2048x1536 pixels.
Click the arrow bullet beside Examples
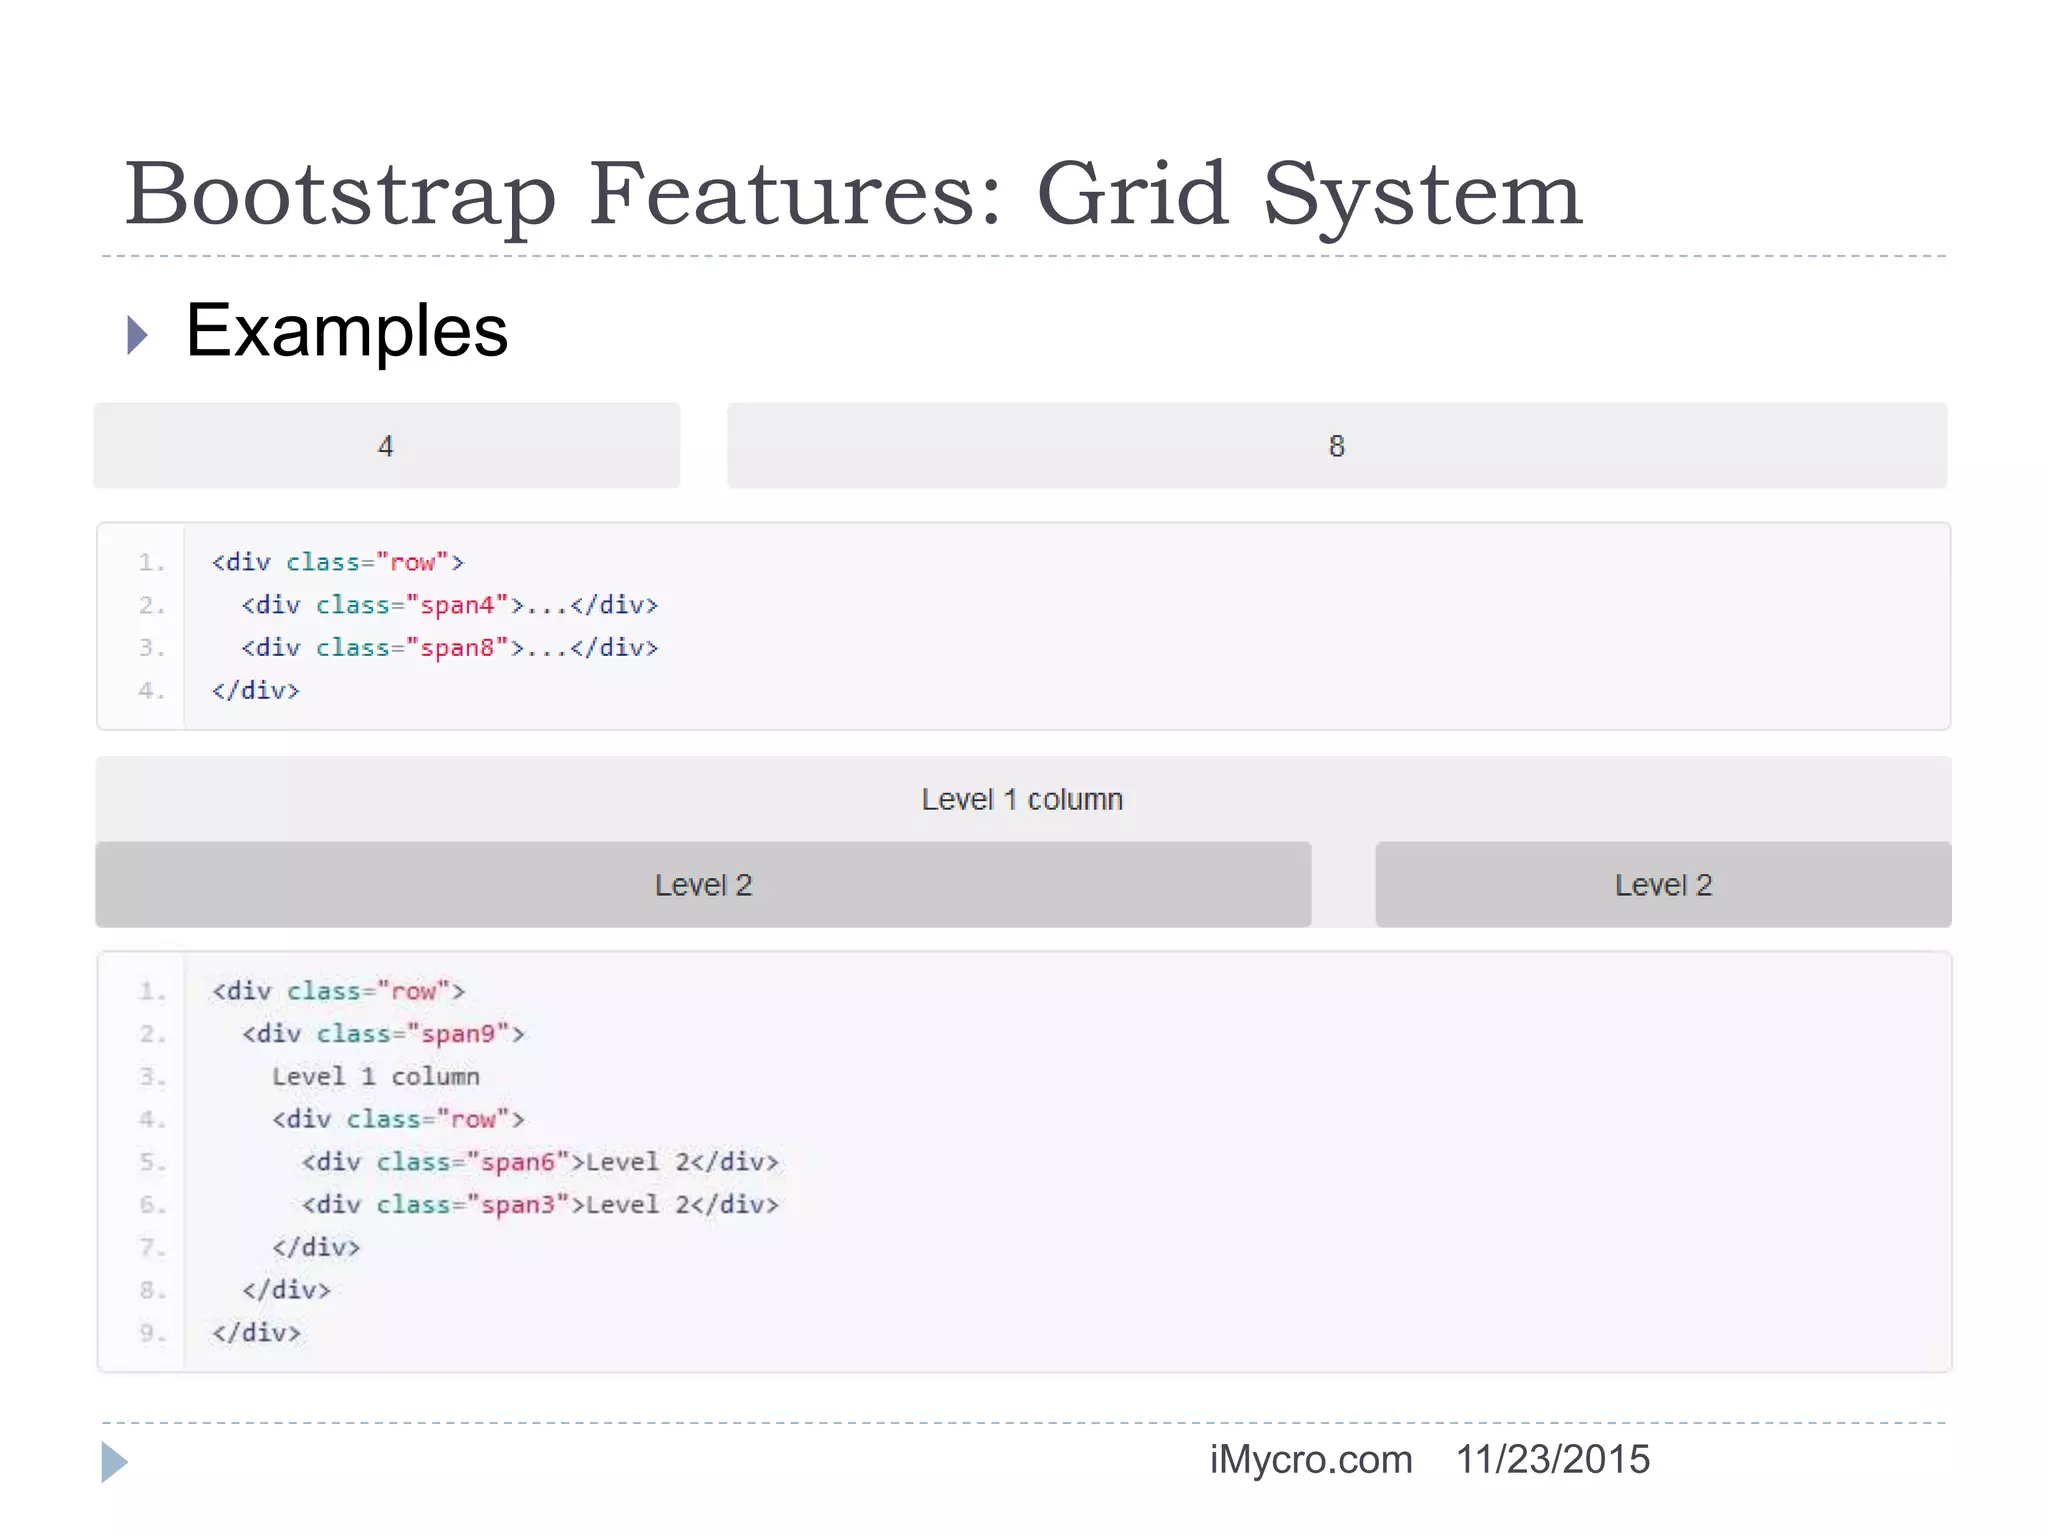tap(138, 335)
